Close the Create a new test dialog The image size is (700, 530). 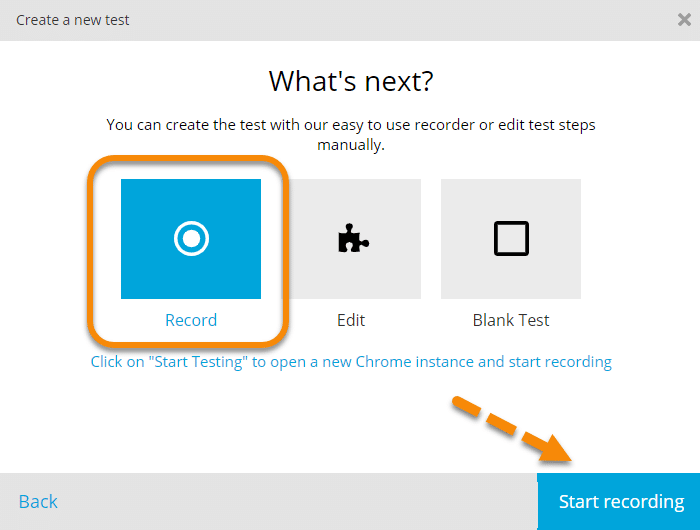coord(684,20)
